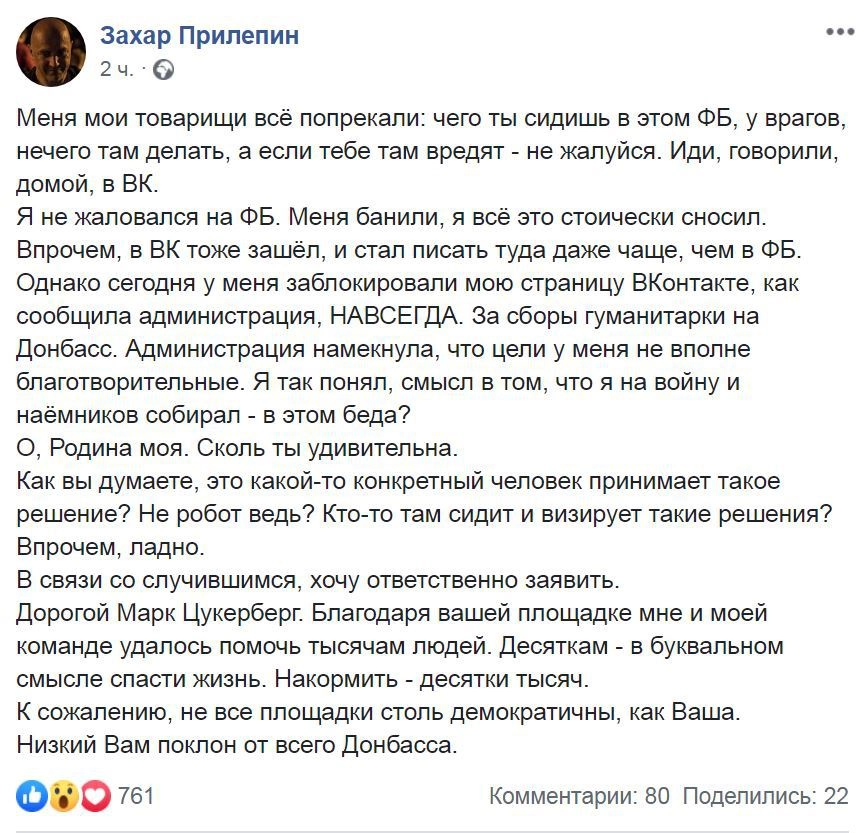This screenshot has width=866, height=833.
Task: Click the Wow reaction emoji icon
Action: tap(64, 796)
